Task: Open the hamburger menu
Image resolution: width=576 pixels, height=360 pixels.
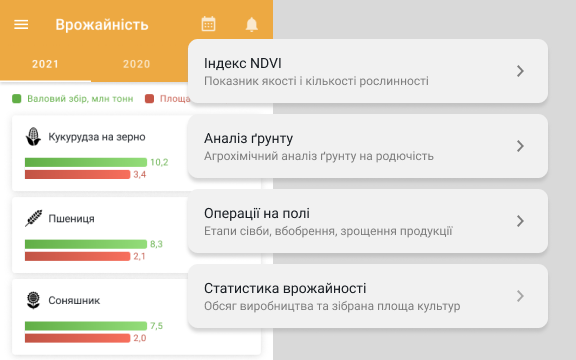Action: 21,25
